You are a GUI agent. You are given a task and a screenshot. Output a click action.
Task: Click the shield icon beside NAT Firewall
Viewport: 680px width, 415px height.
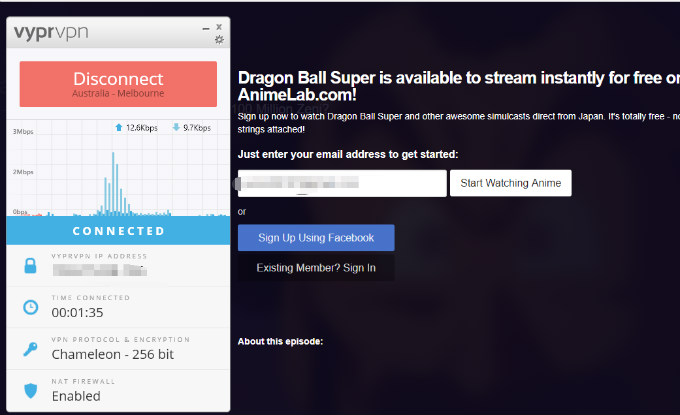pyautogui.click(x=30, y=391)
